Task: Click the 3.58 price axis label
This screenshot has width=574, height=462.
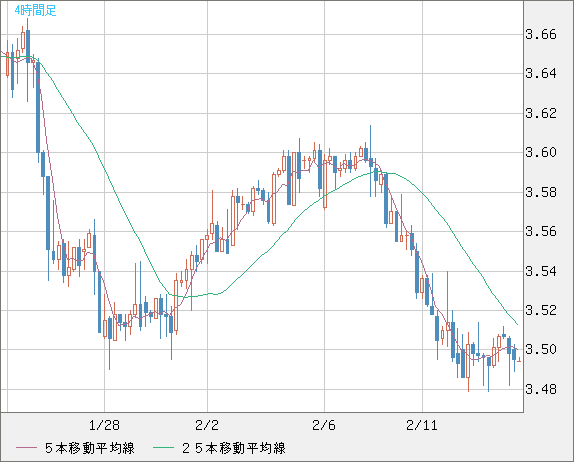Action: (x=541, y=192)
